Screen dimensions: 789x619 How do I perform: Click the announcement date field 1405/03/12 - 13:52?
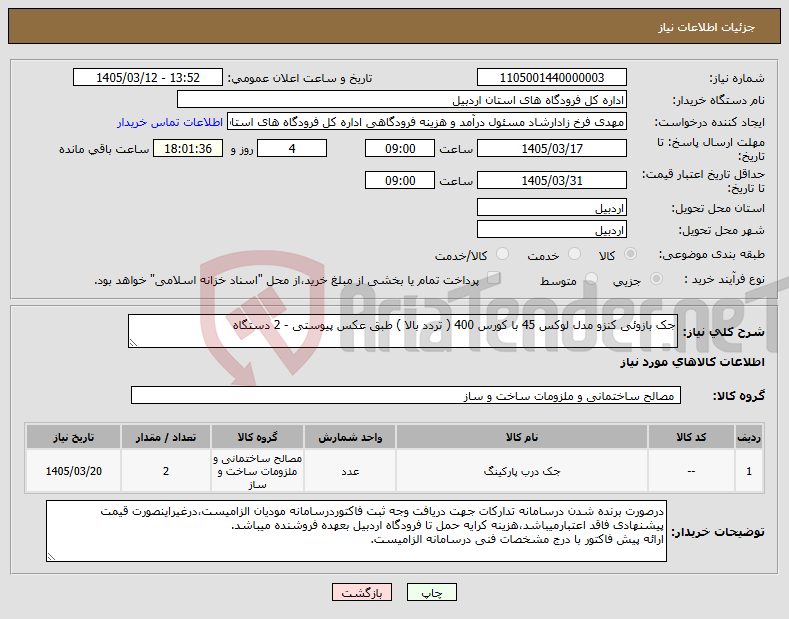point(148,78)
